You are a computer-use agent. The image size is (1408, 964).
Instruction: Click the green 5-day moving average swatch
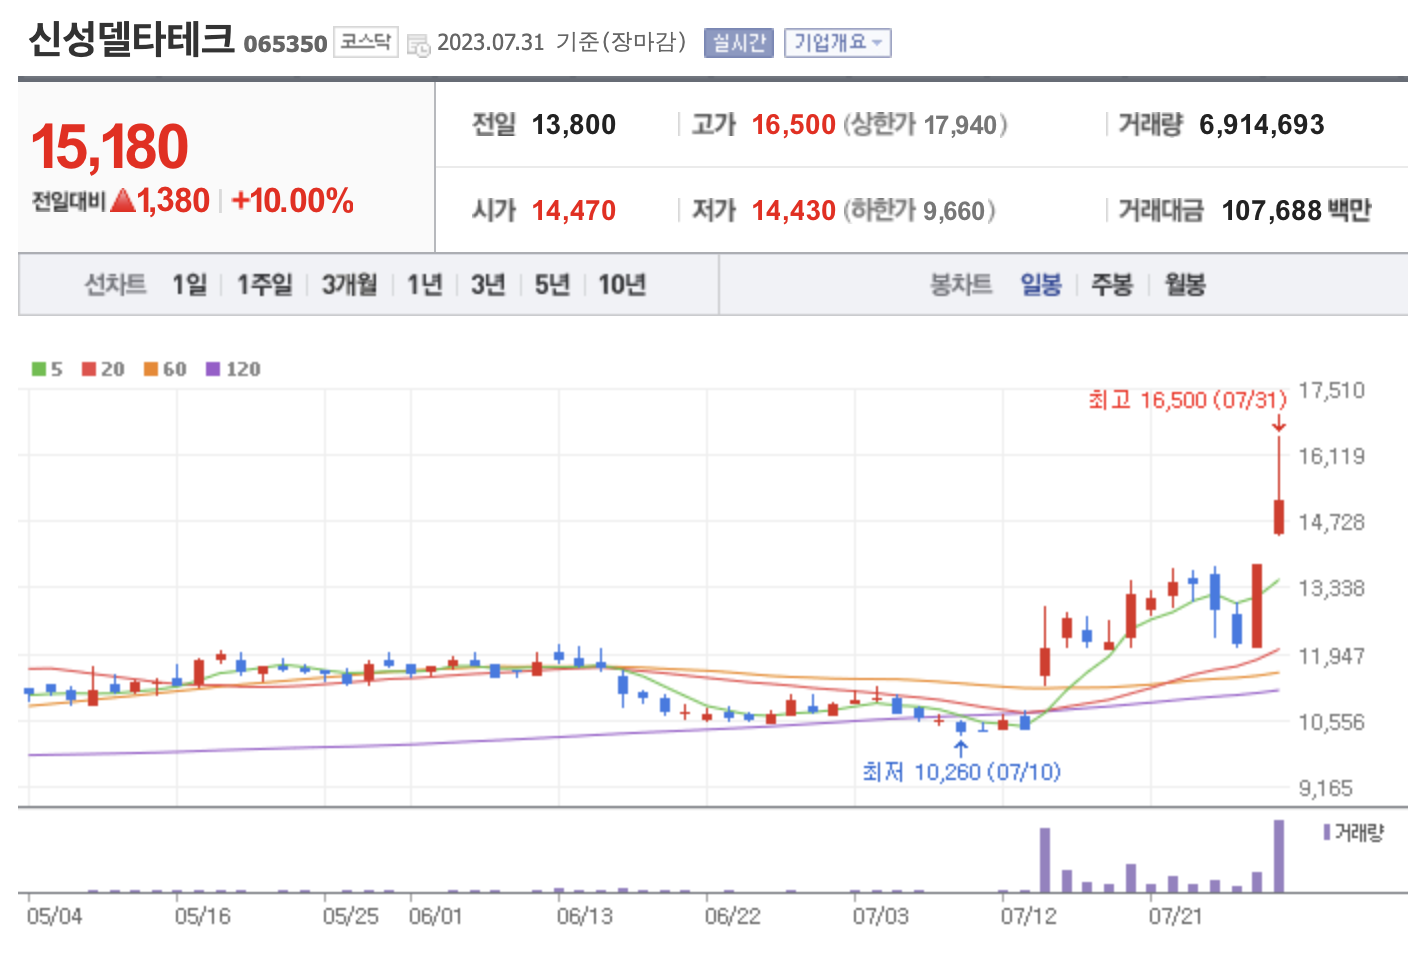point(39,369)
